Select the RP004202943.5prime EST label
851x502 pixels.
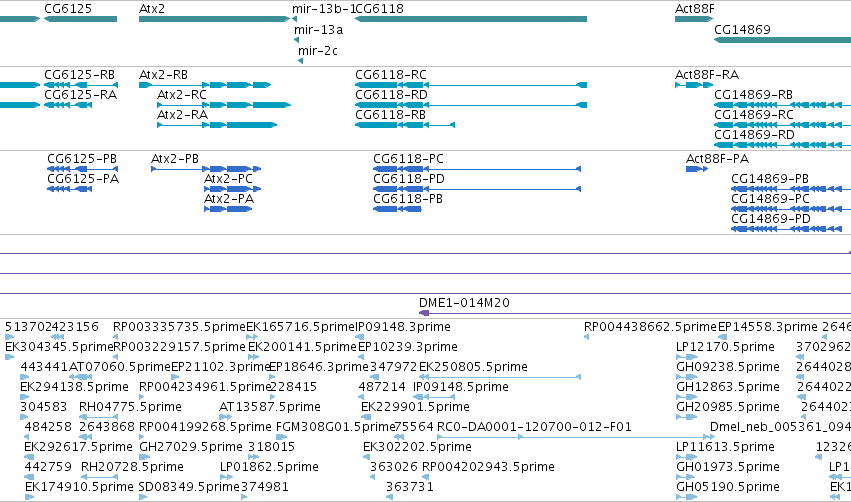pos(488,467)
